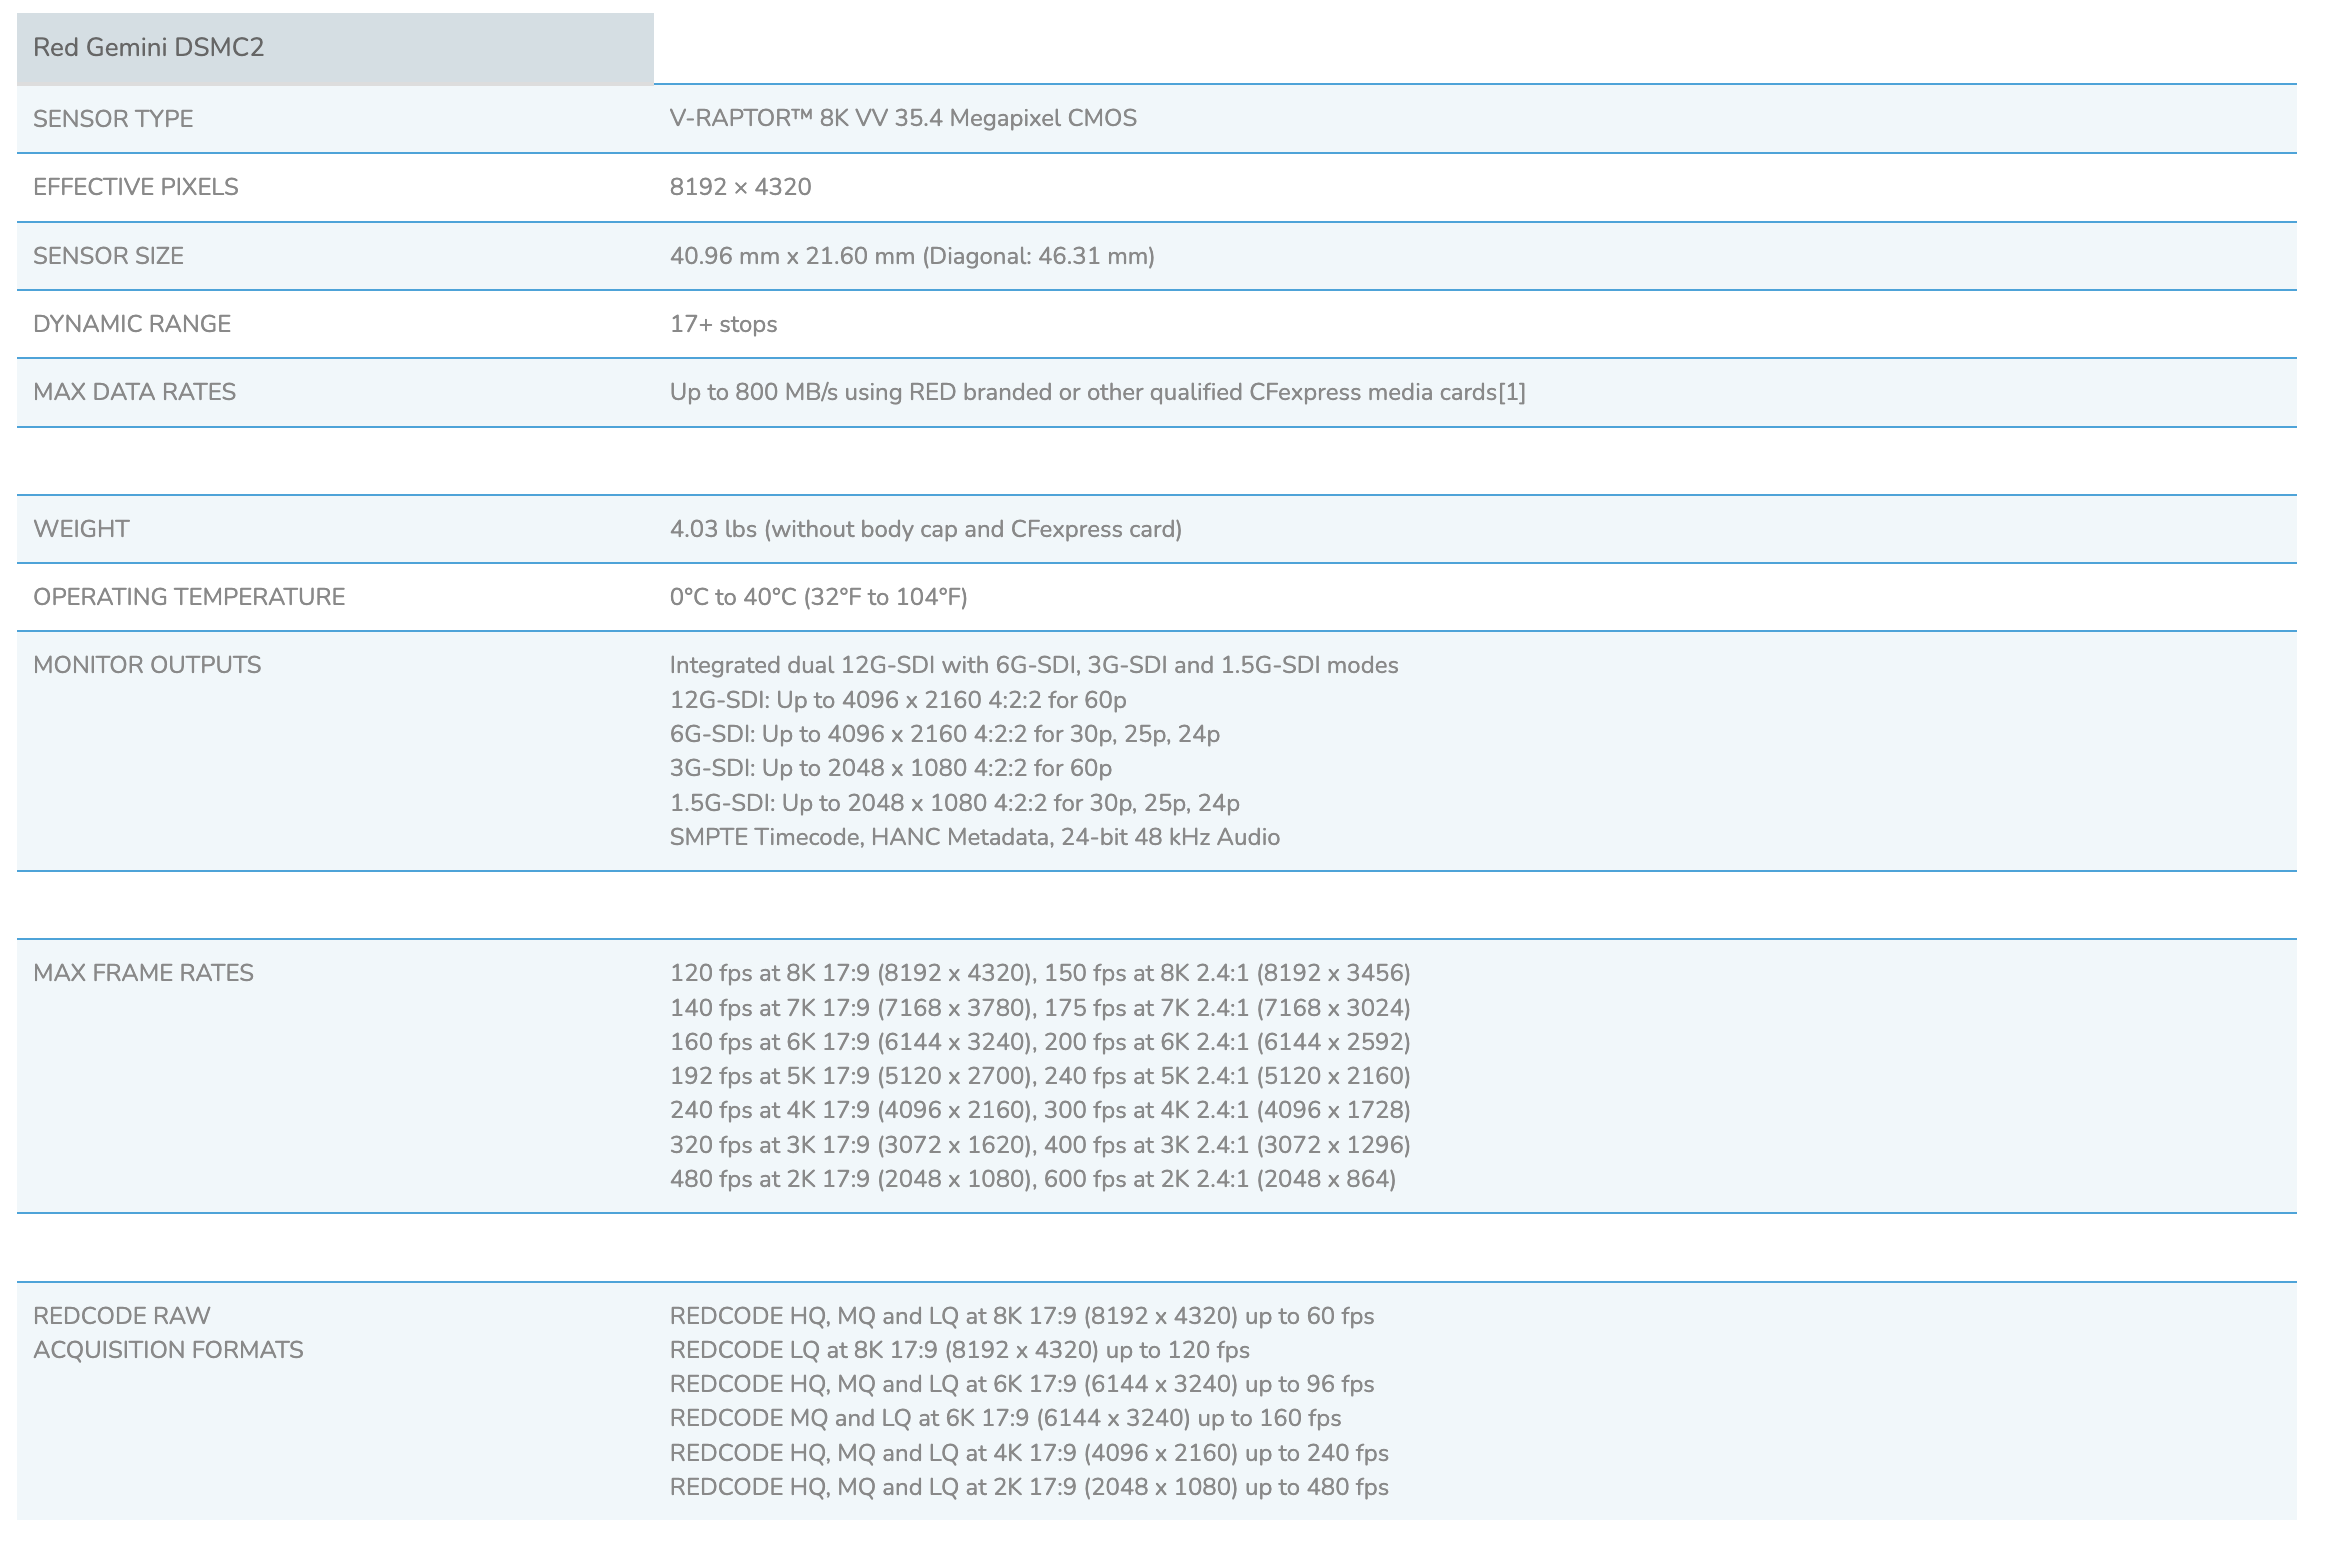The image size is (2336, 1560).
Task: Click the MONITOR OUTPUTS label
Action: [x=147, y=665]
